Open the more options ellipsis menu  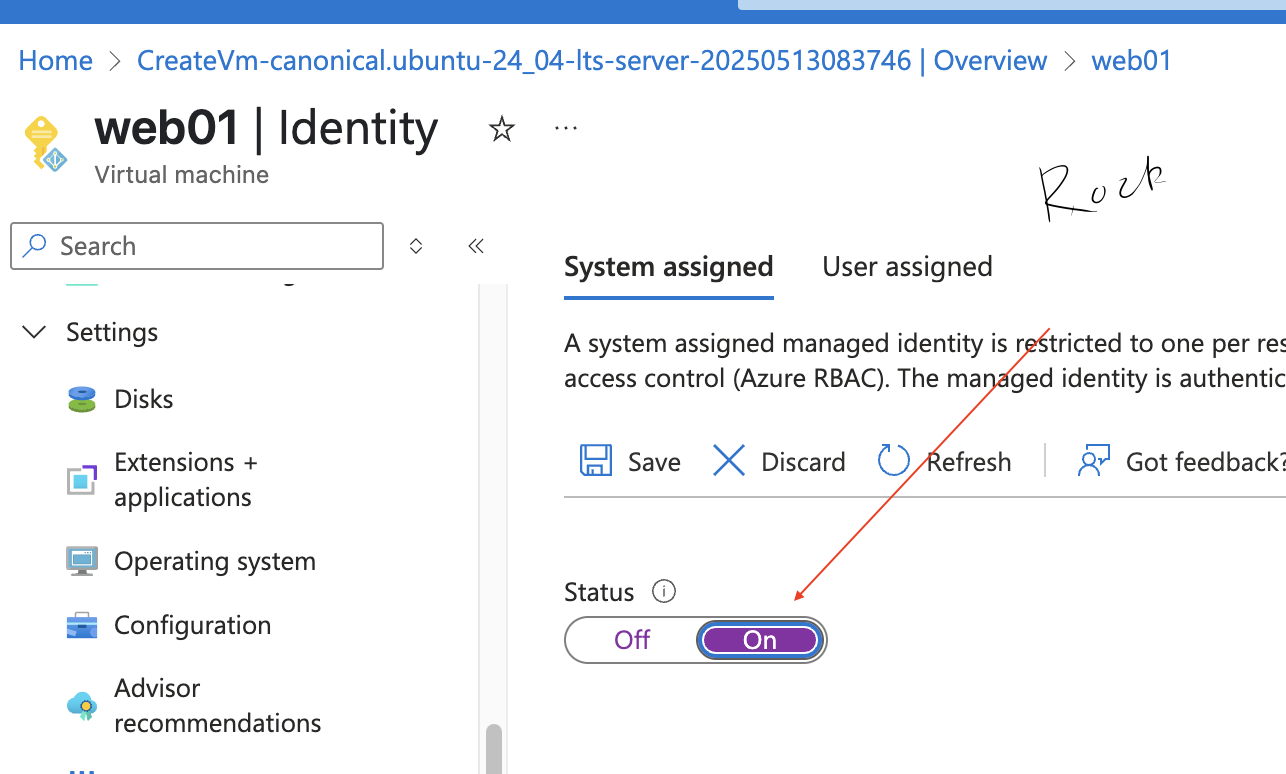(566, 128)
